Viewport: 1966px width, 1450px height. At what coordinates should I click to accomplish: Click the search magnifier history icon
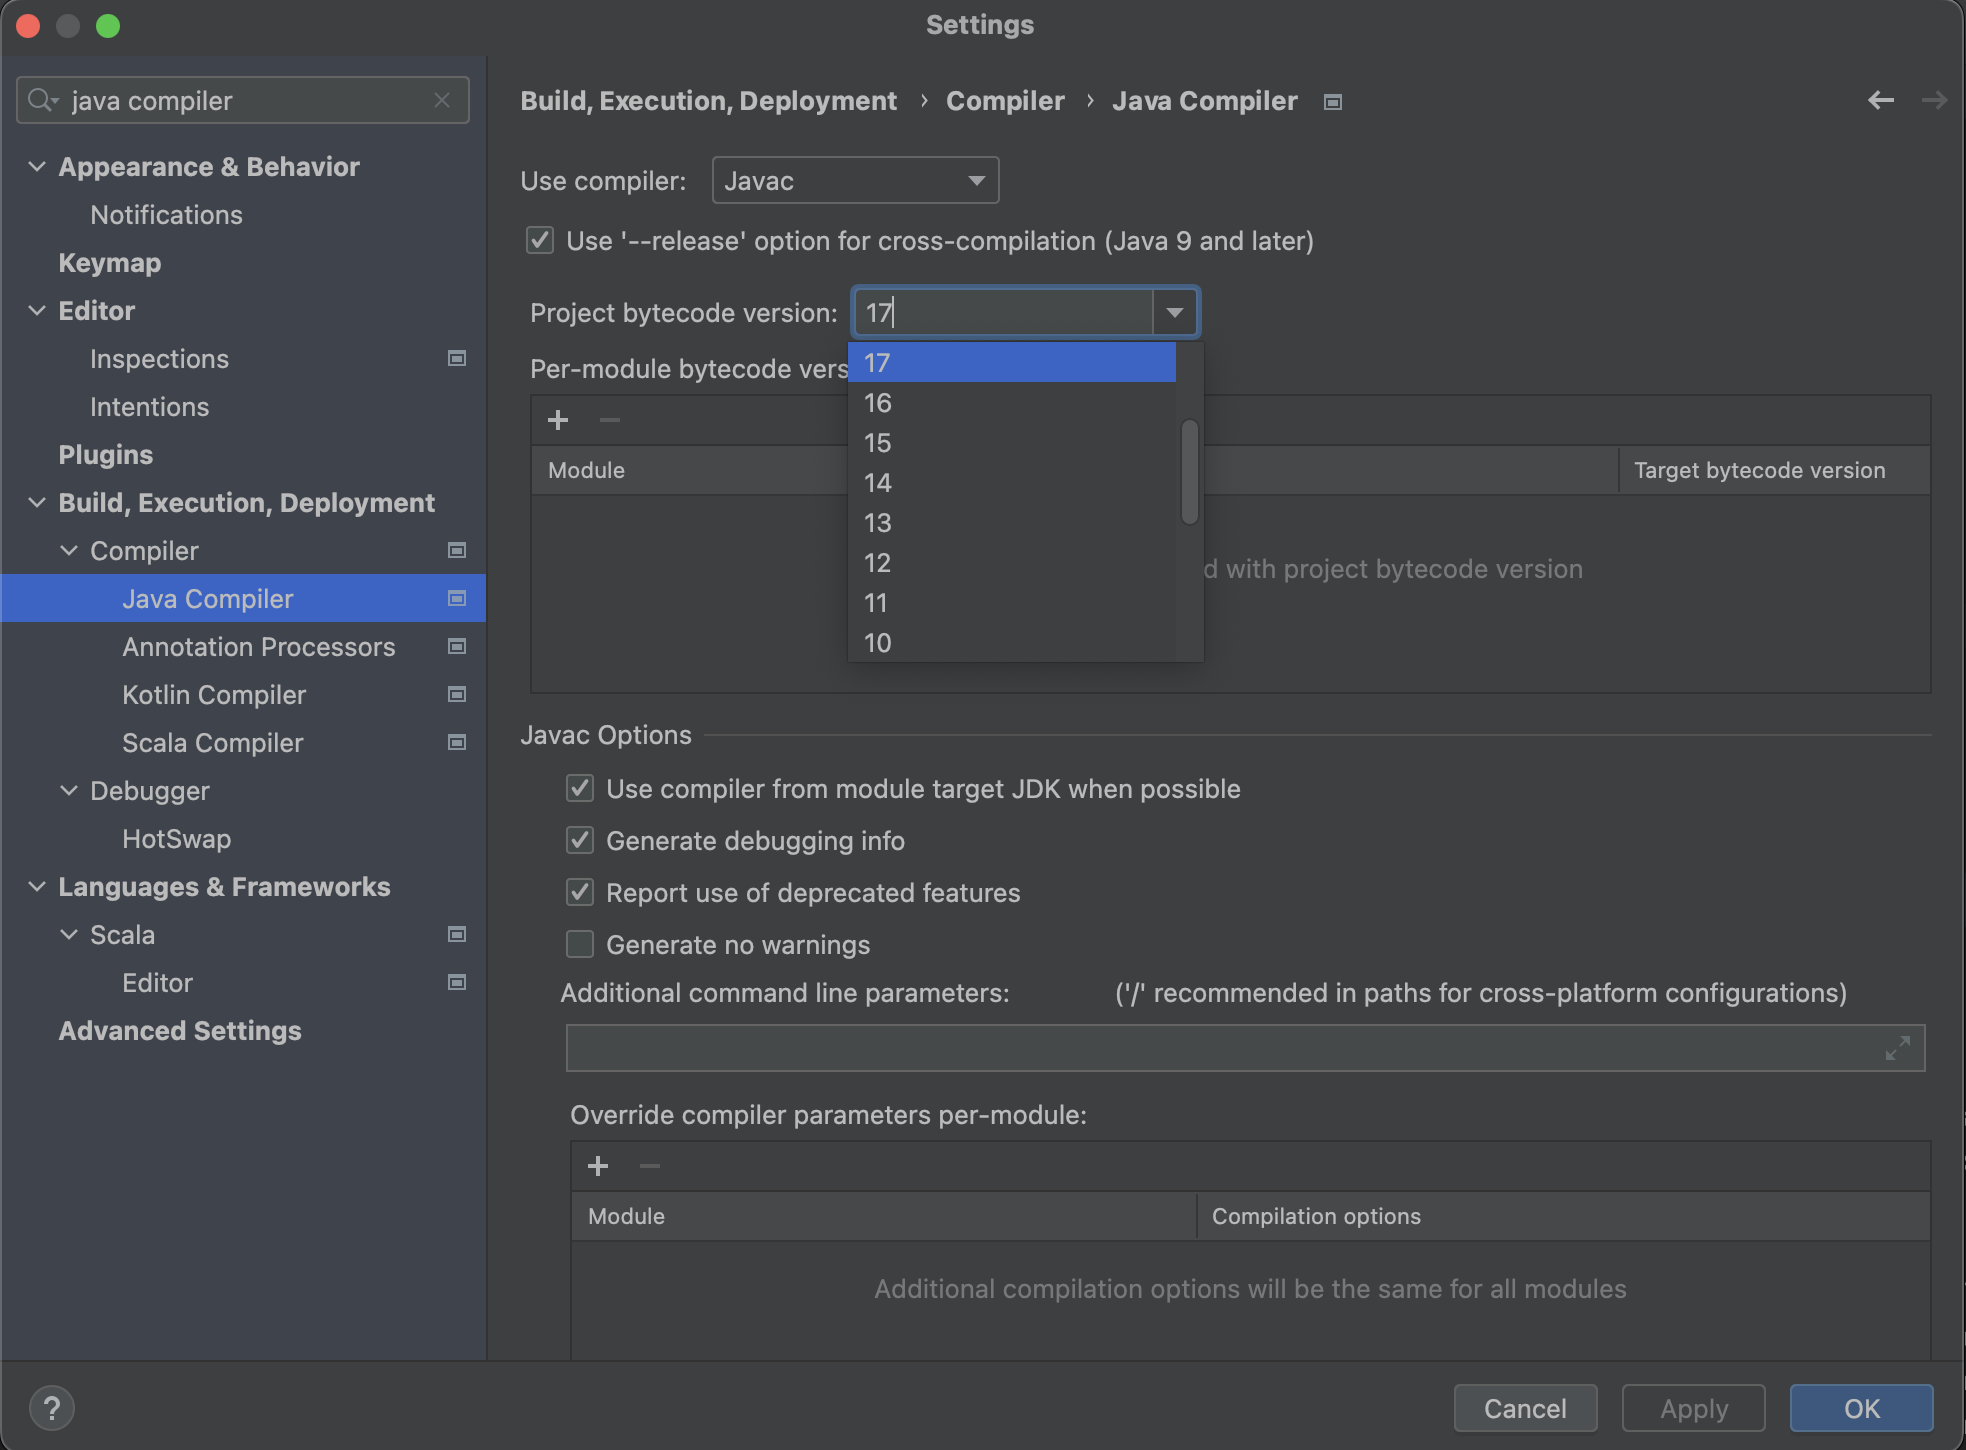(42, 100)
